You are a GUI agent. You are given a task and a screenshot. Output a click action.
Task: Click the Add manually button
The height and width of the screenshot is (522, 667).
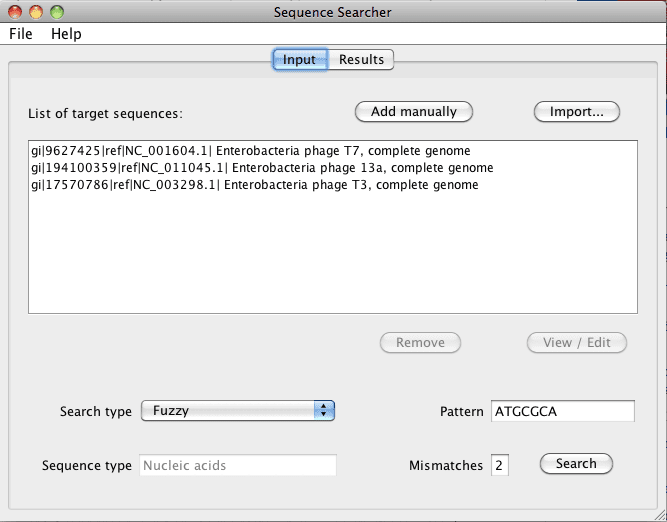(413, 112)
